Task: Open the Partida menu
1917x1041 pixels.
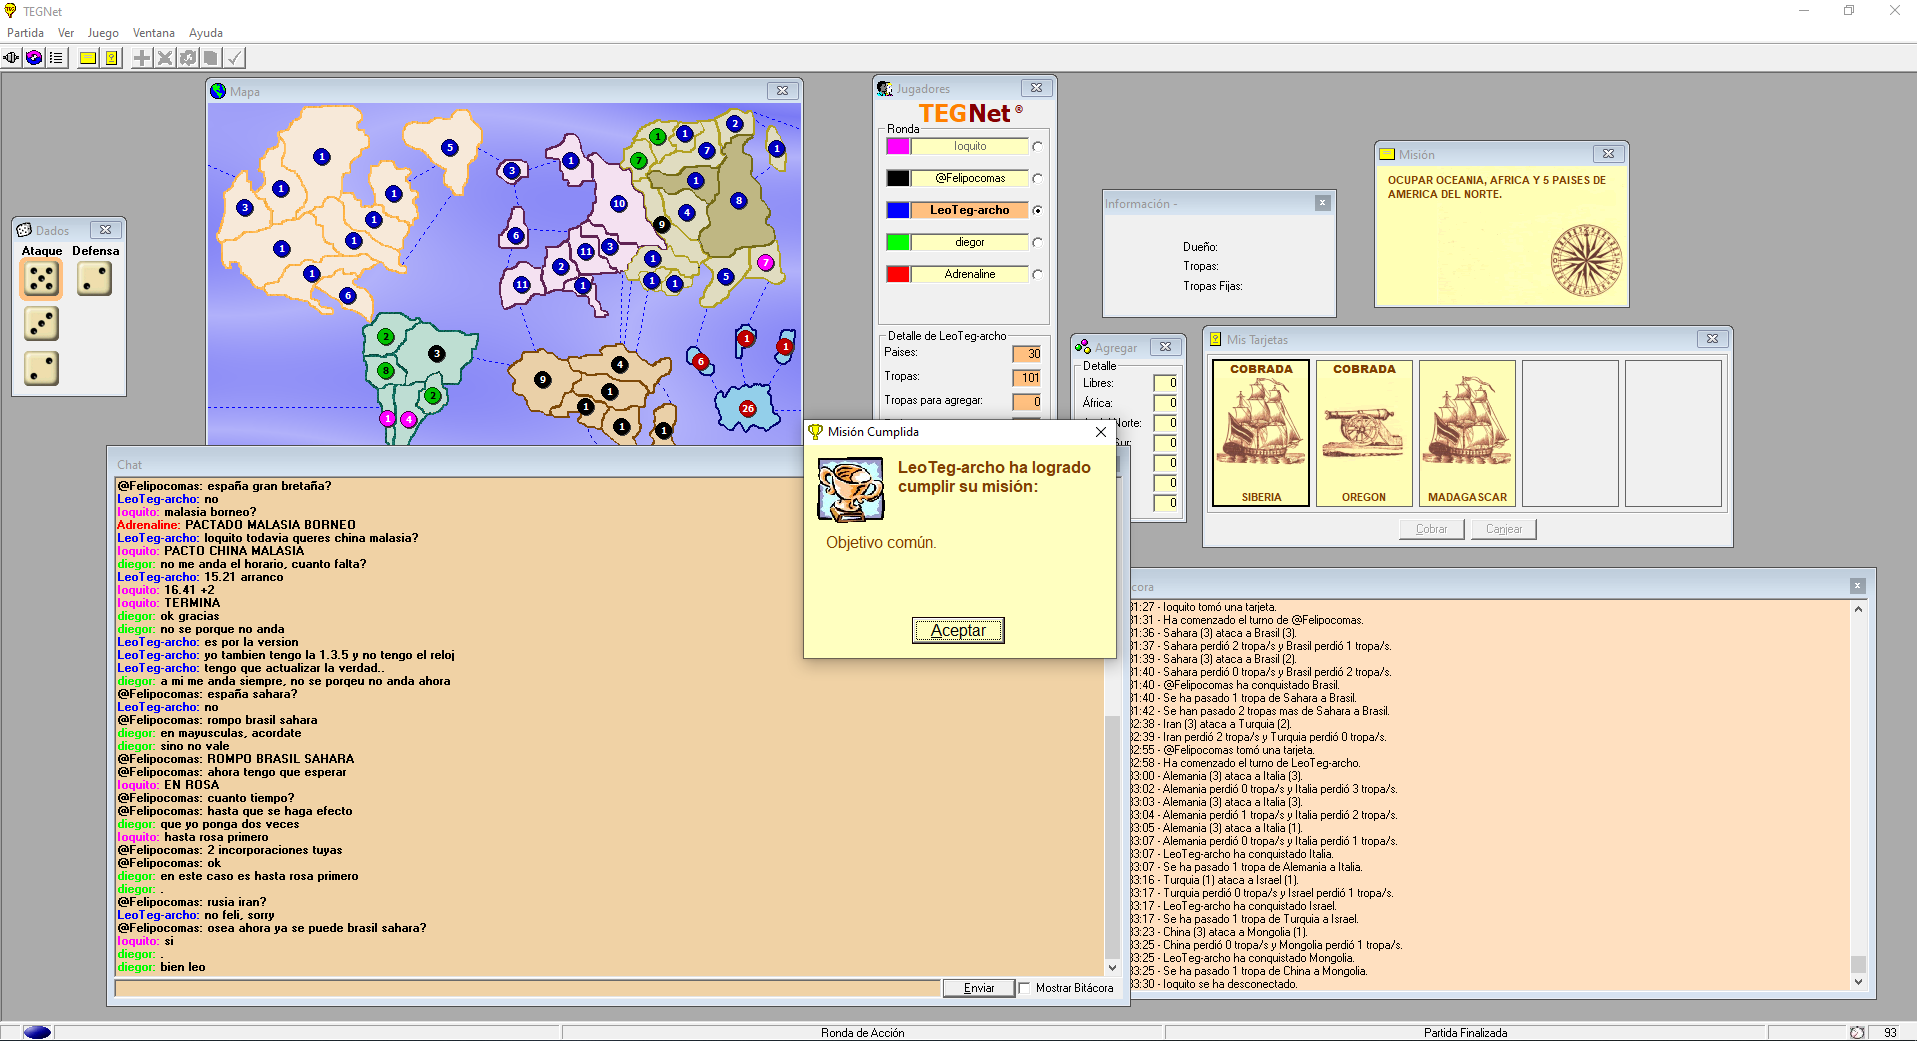Action: (x=25, y=33)
